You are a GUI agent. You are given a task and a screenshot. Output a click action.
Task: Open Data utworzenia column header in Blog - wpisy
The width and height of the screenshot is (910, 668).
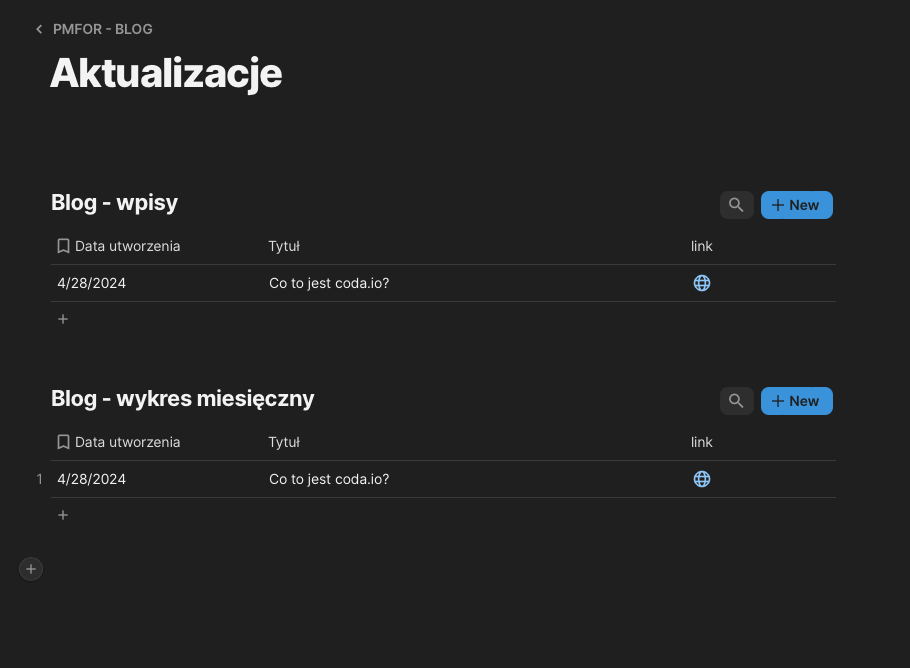tap(127, 246)
